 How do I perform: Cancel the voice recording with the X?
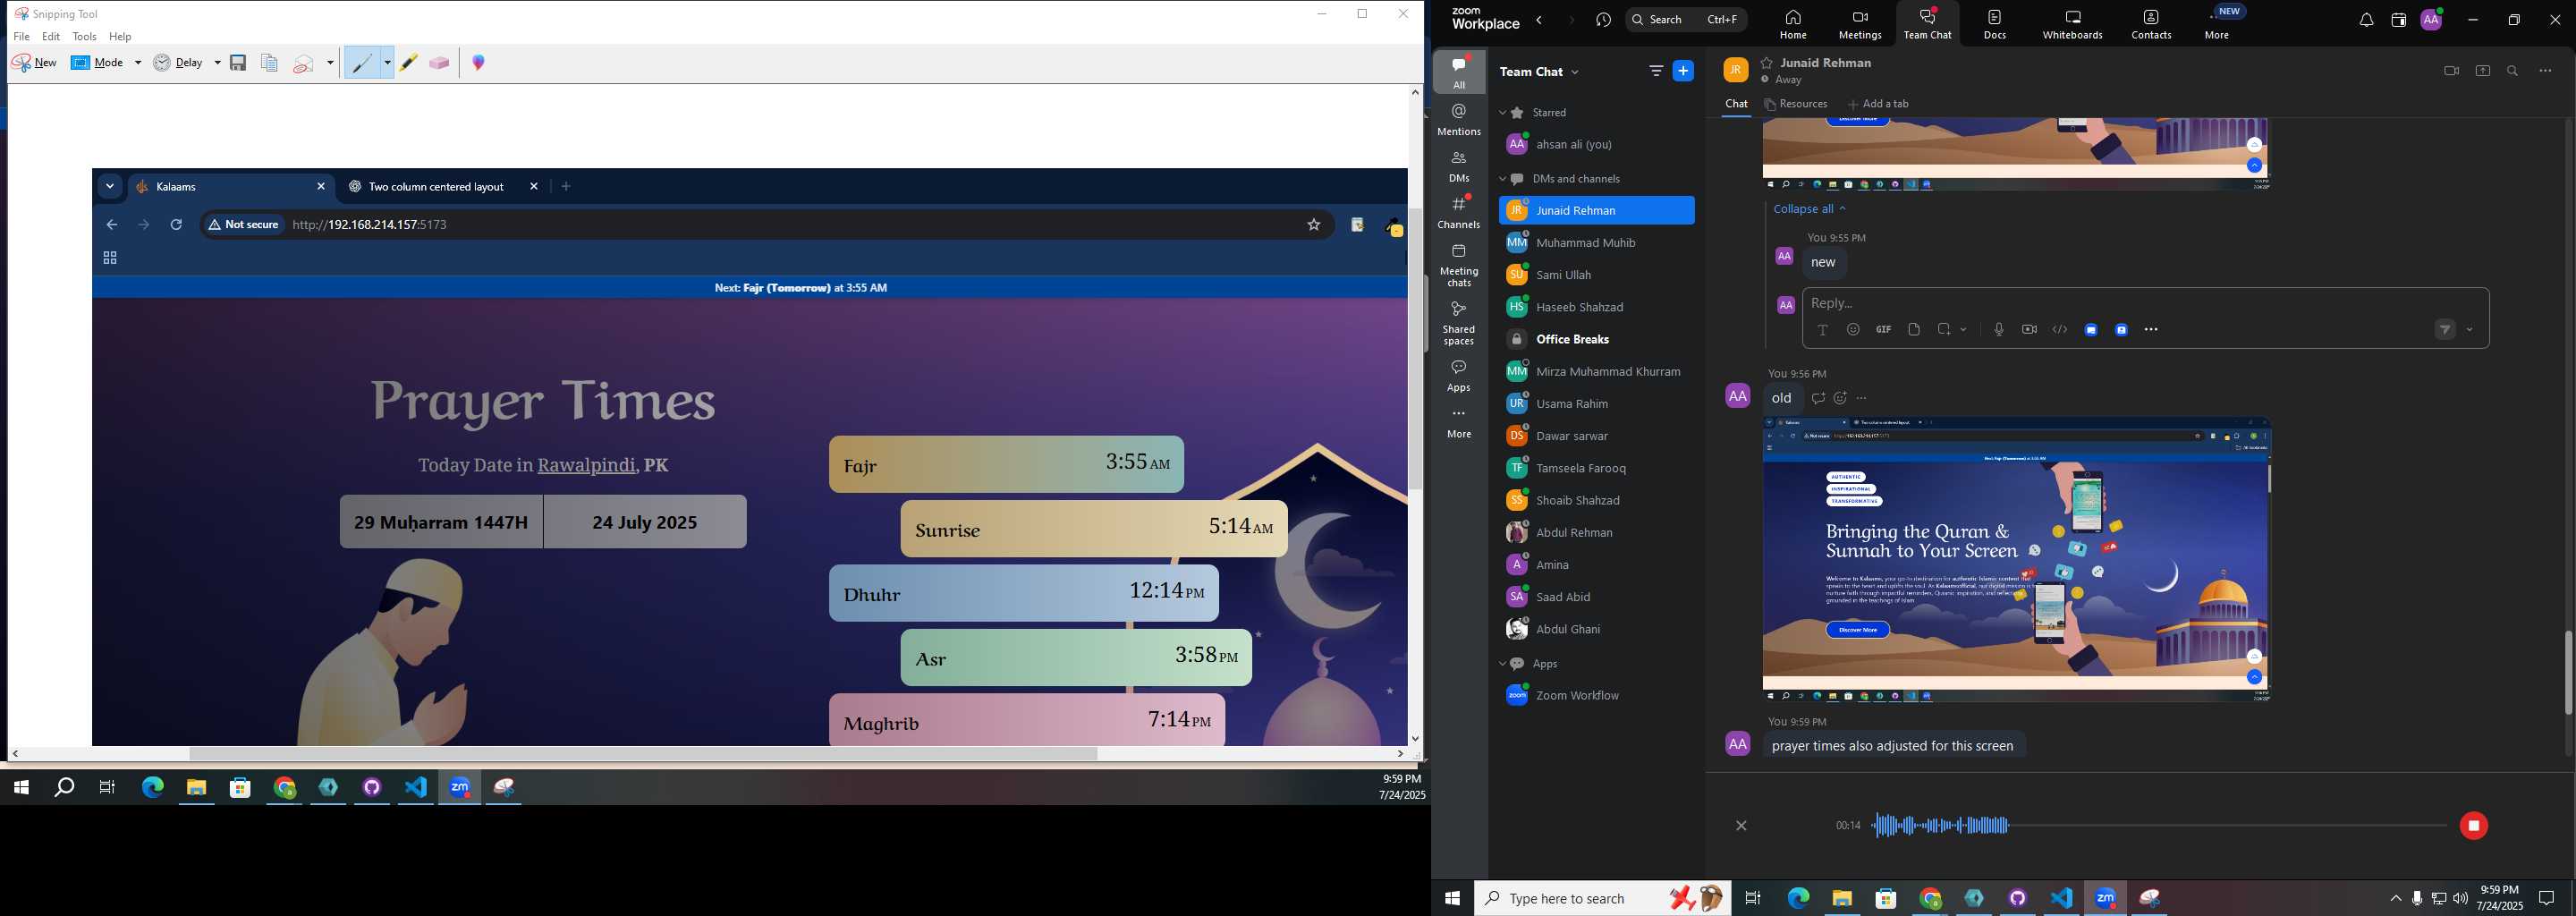pos(1741,826)
